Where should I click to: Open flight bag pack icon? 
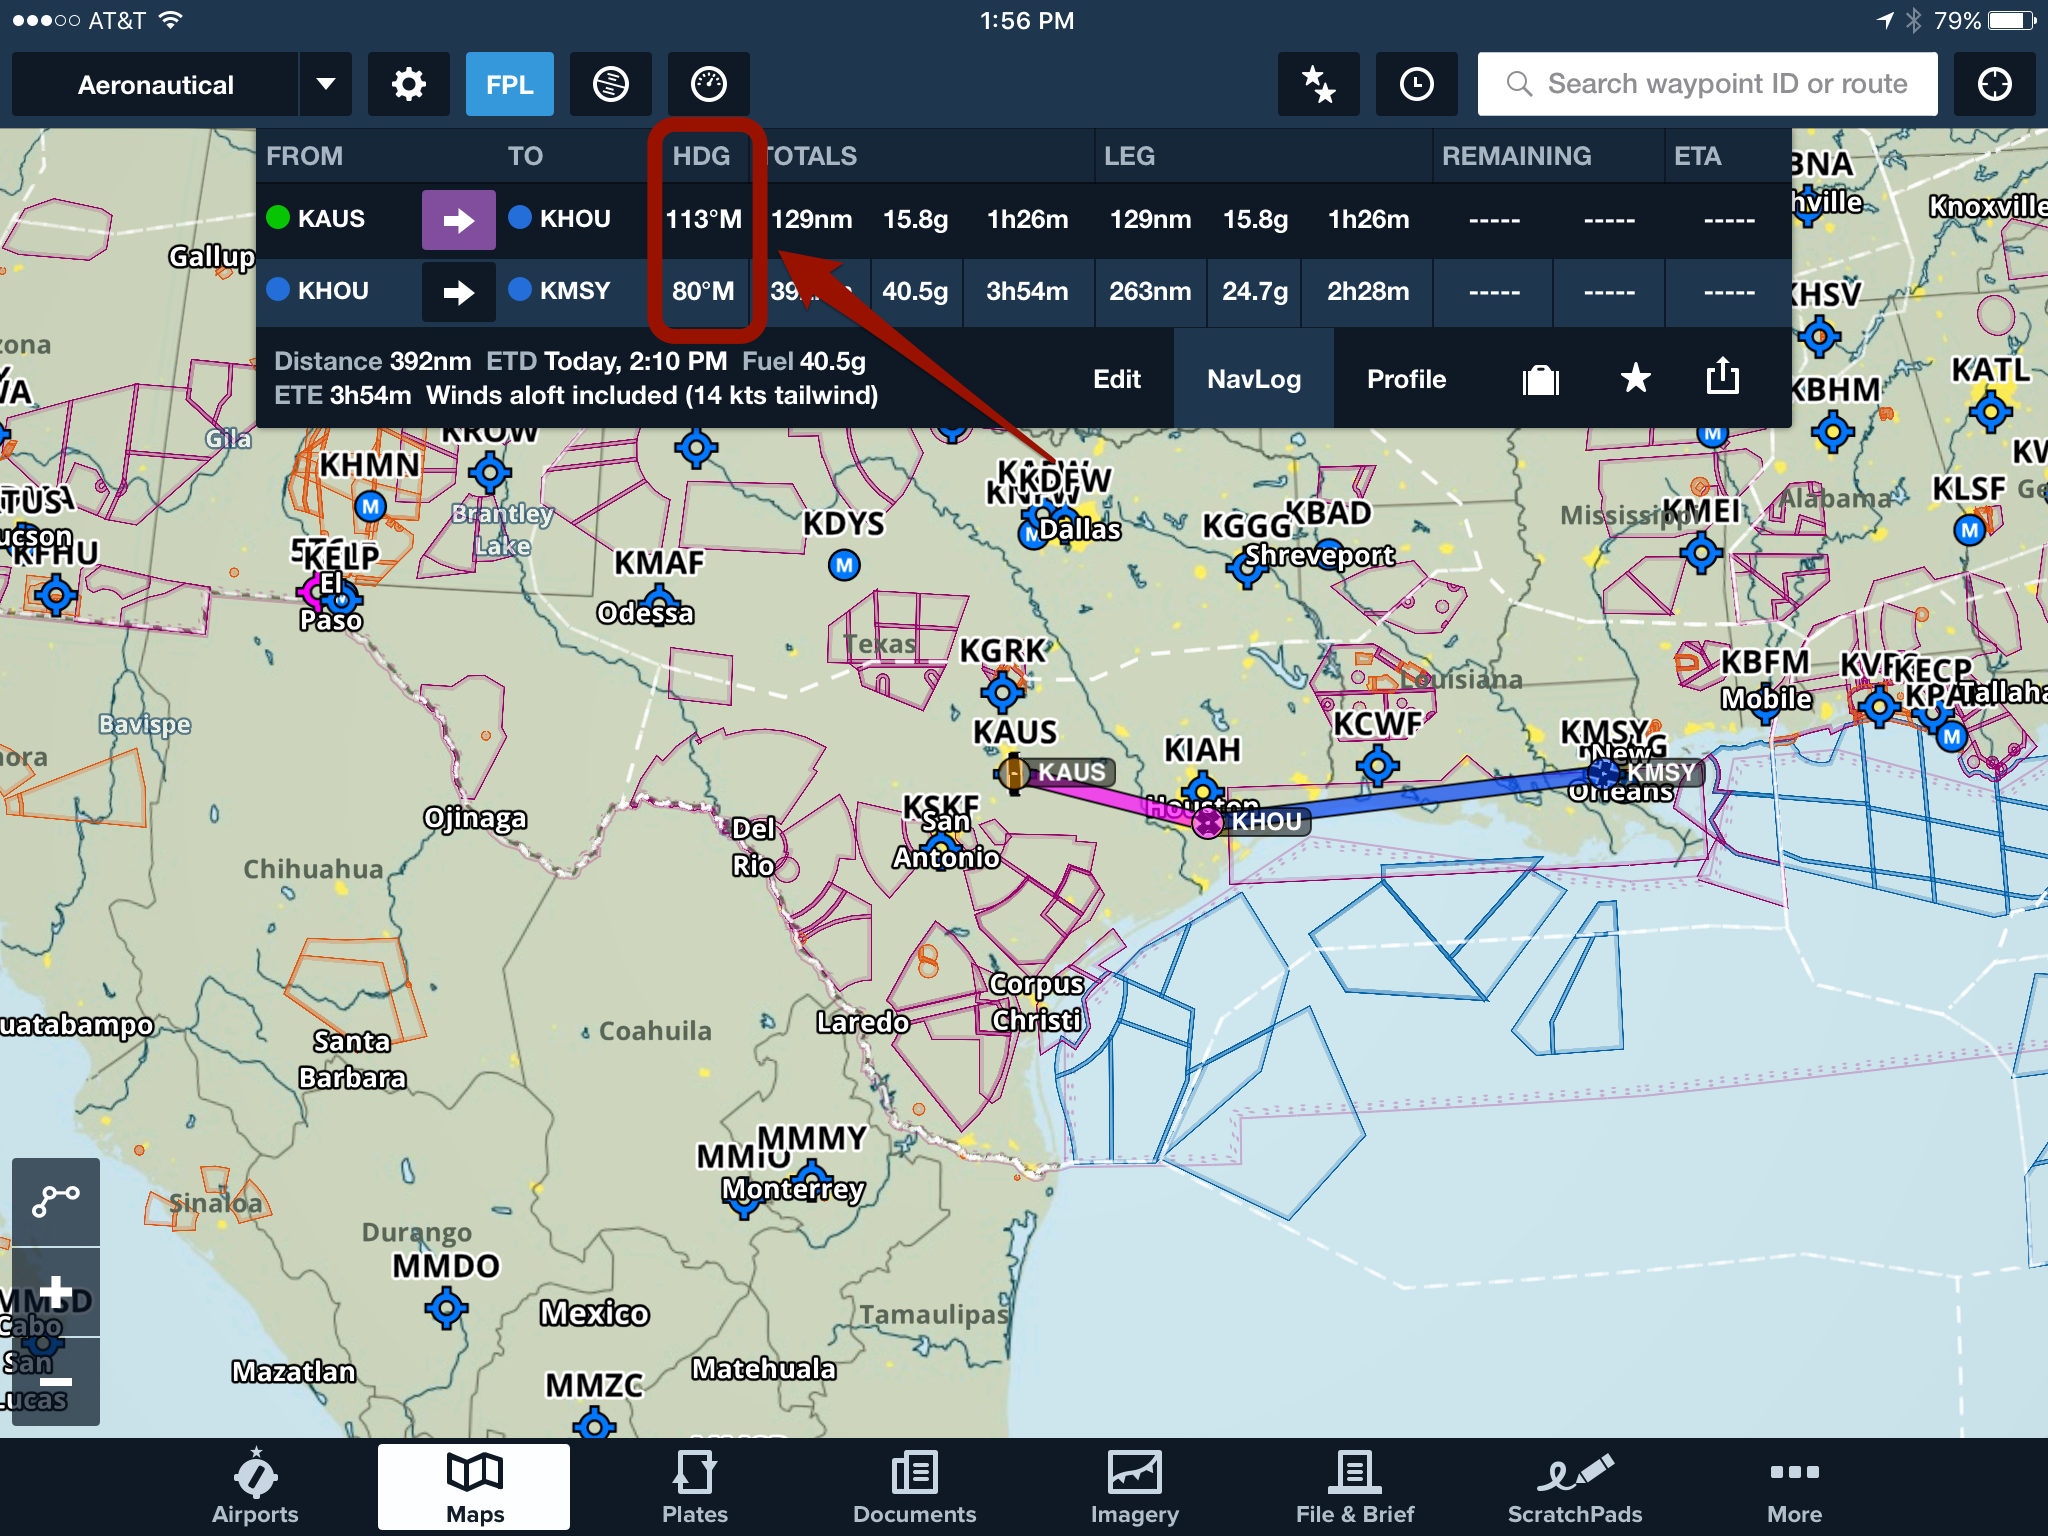click(x=1540, y=379)
